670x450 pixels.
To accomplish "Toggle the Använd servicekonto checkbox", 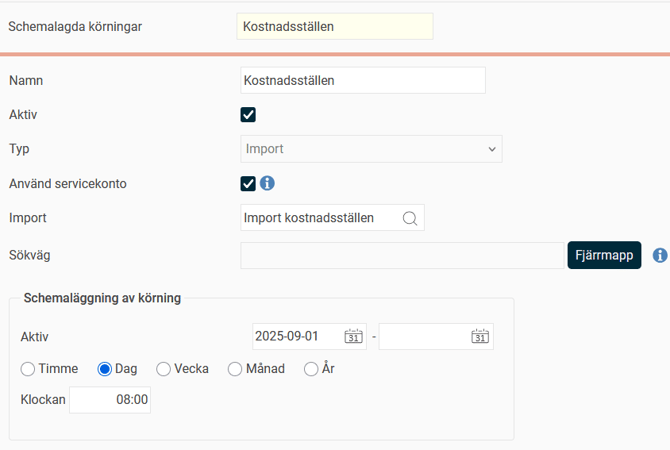I will tap(248, 183).
